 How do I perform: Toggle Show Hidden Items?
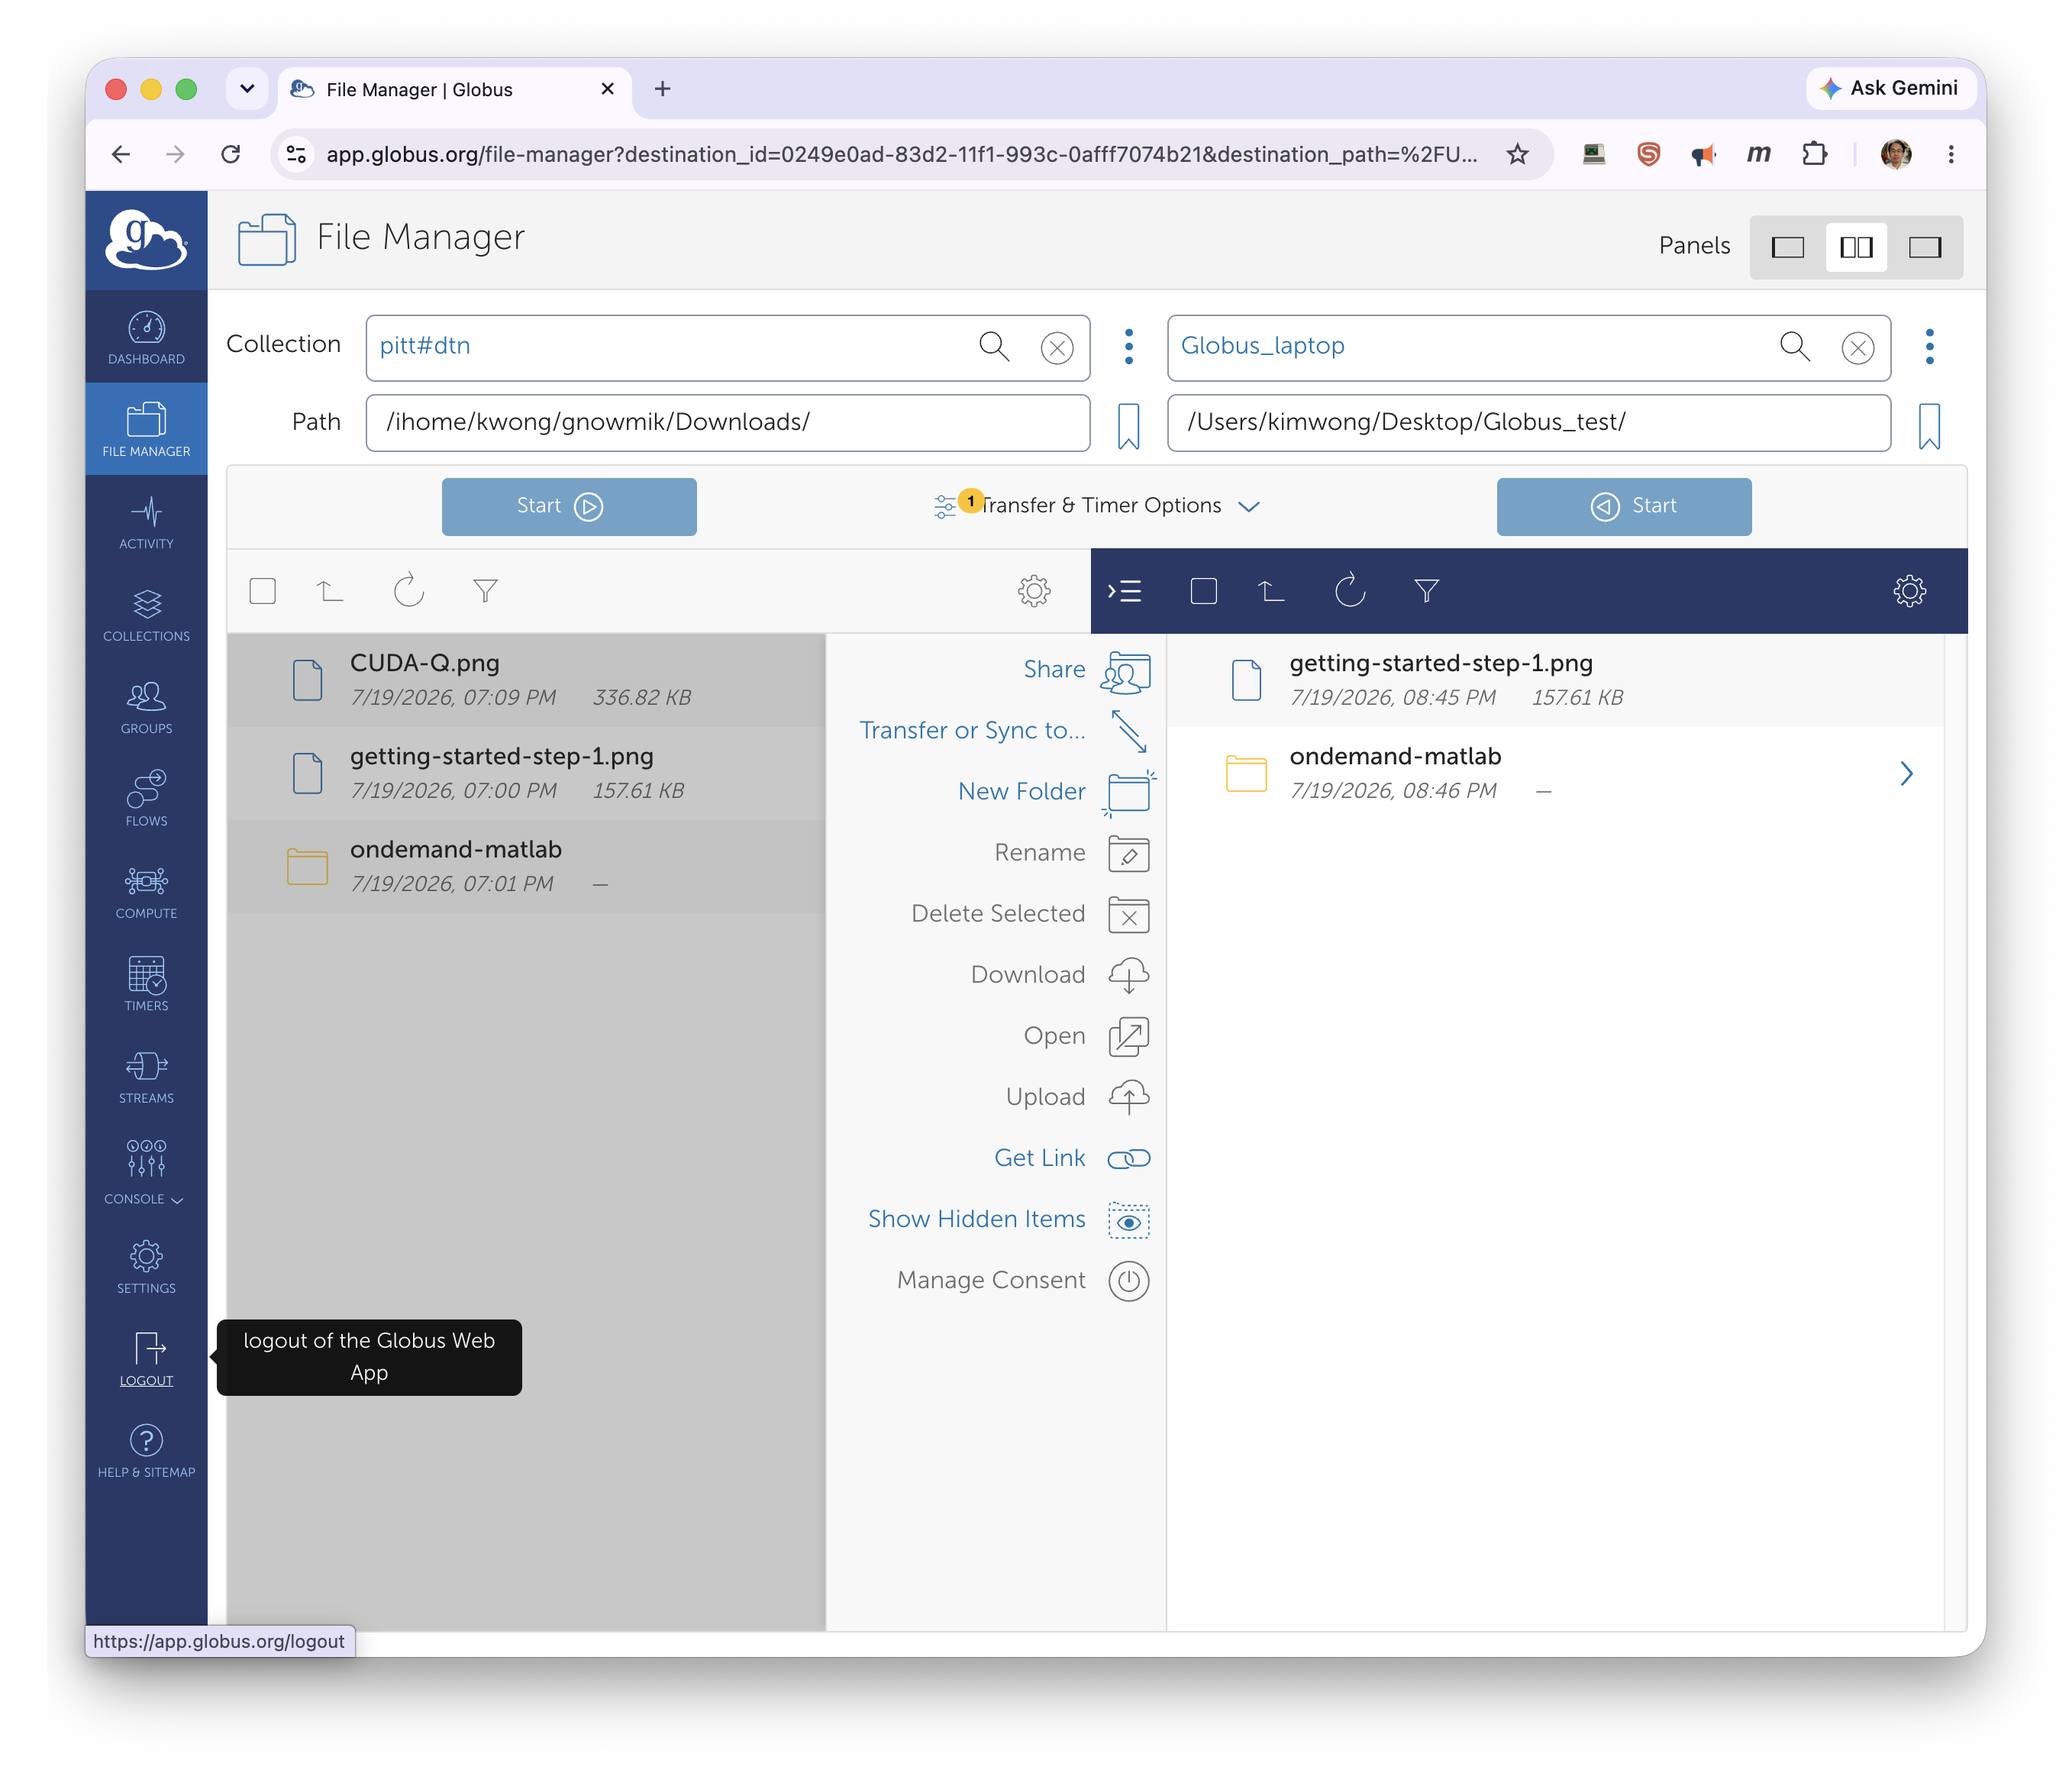(x=1008, y=1220)
